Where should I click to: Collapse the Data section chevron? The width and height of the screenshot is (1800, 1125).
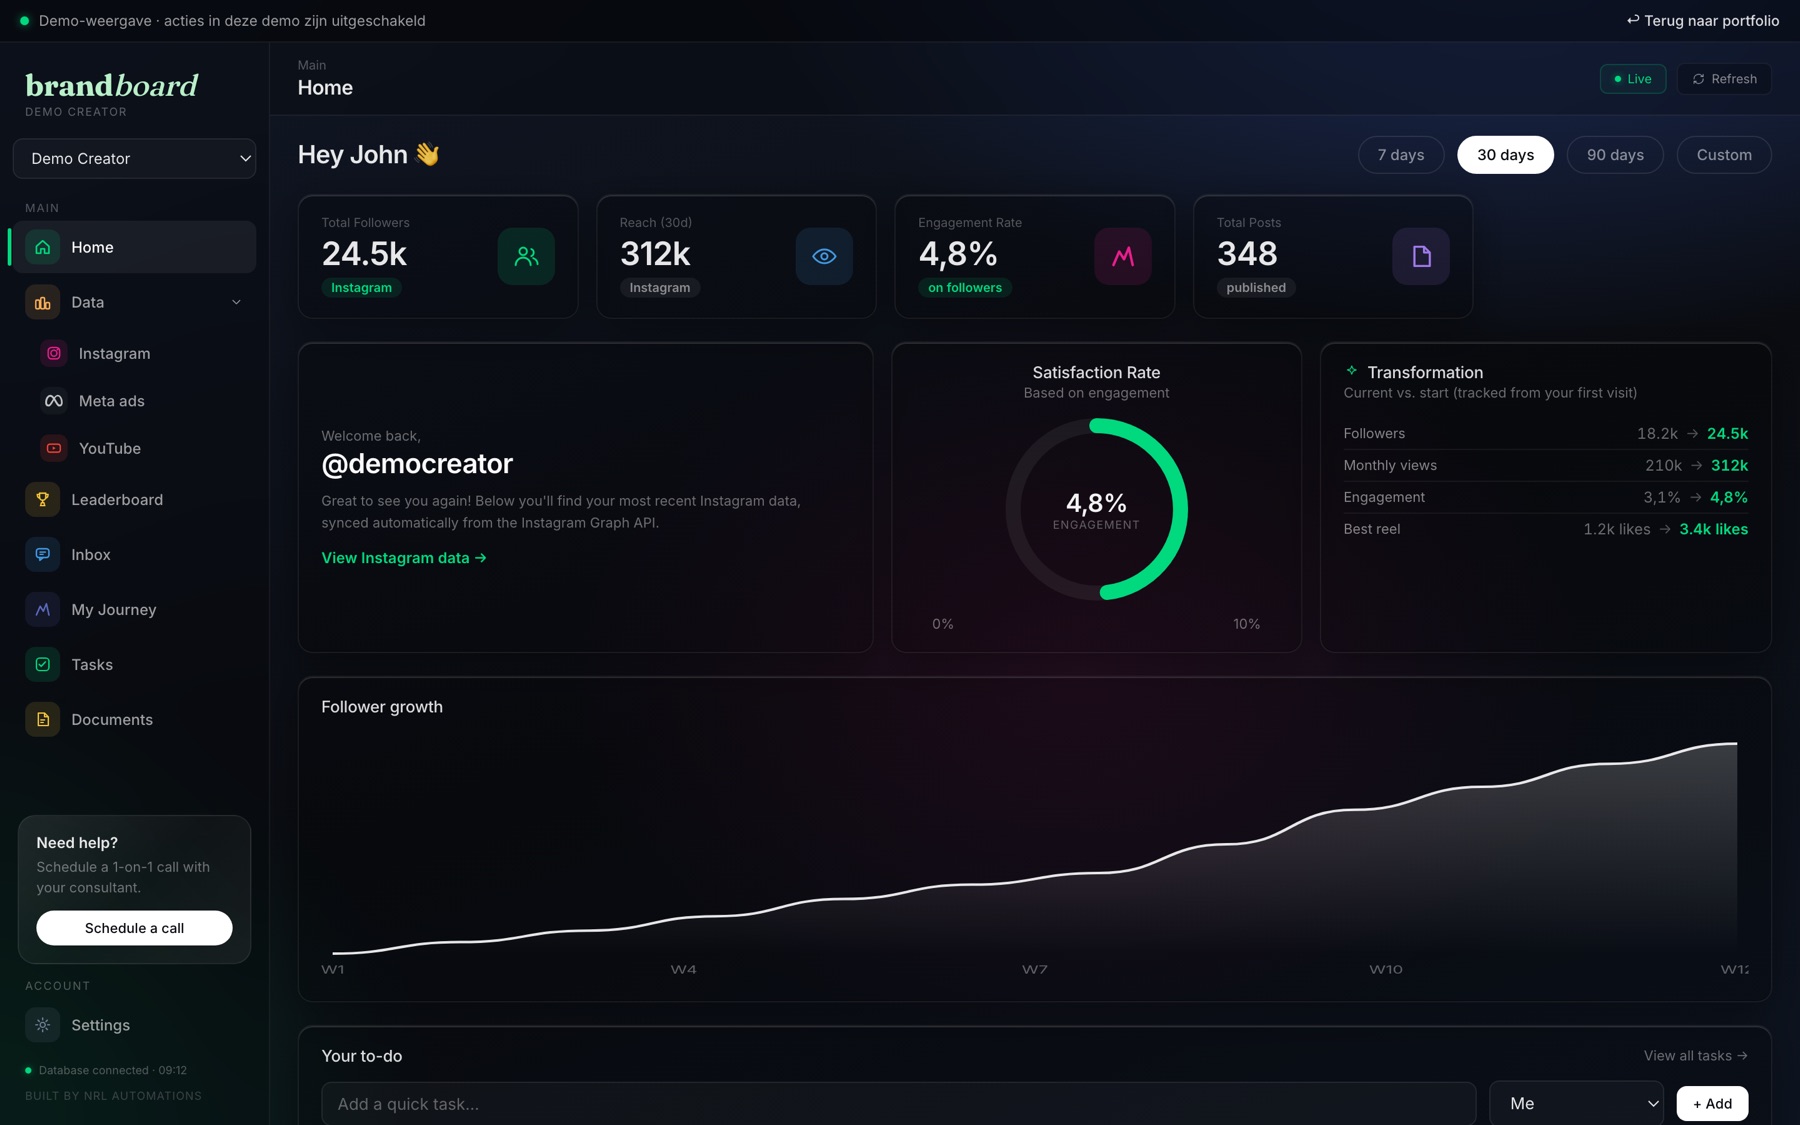click(x=236, y=302)
